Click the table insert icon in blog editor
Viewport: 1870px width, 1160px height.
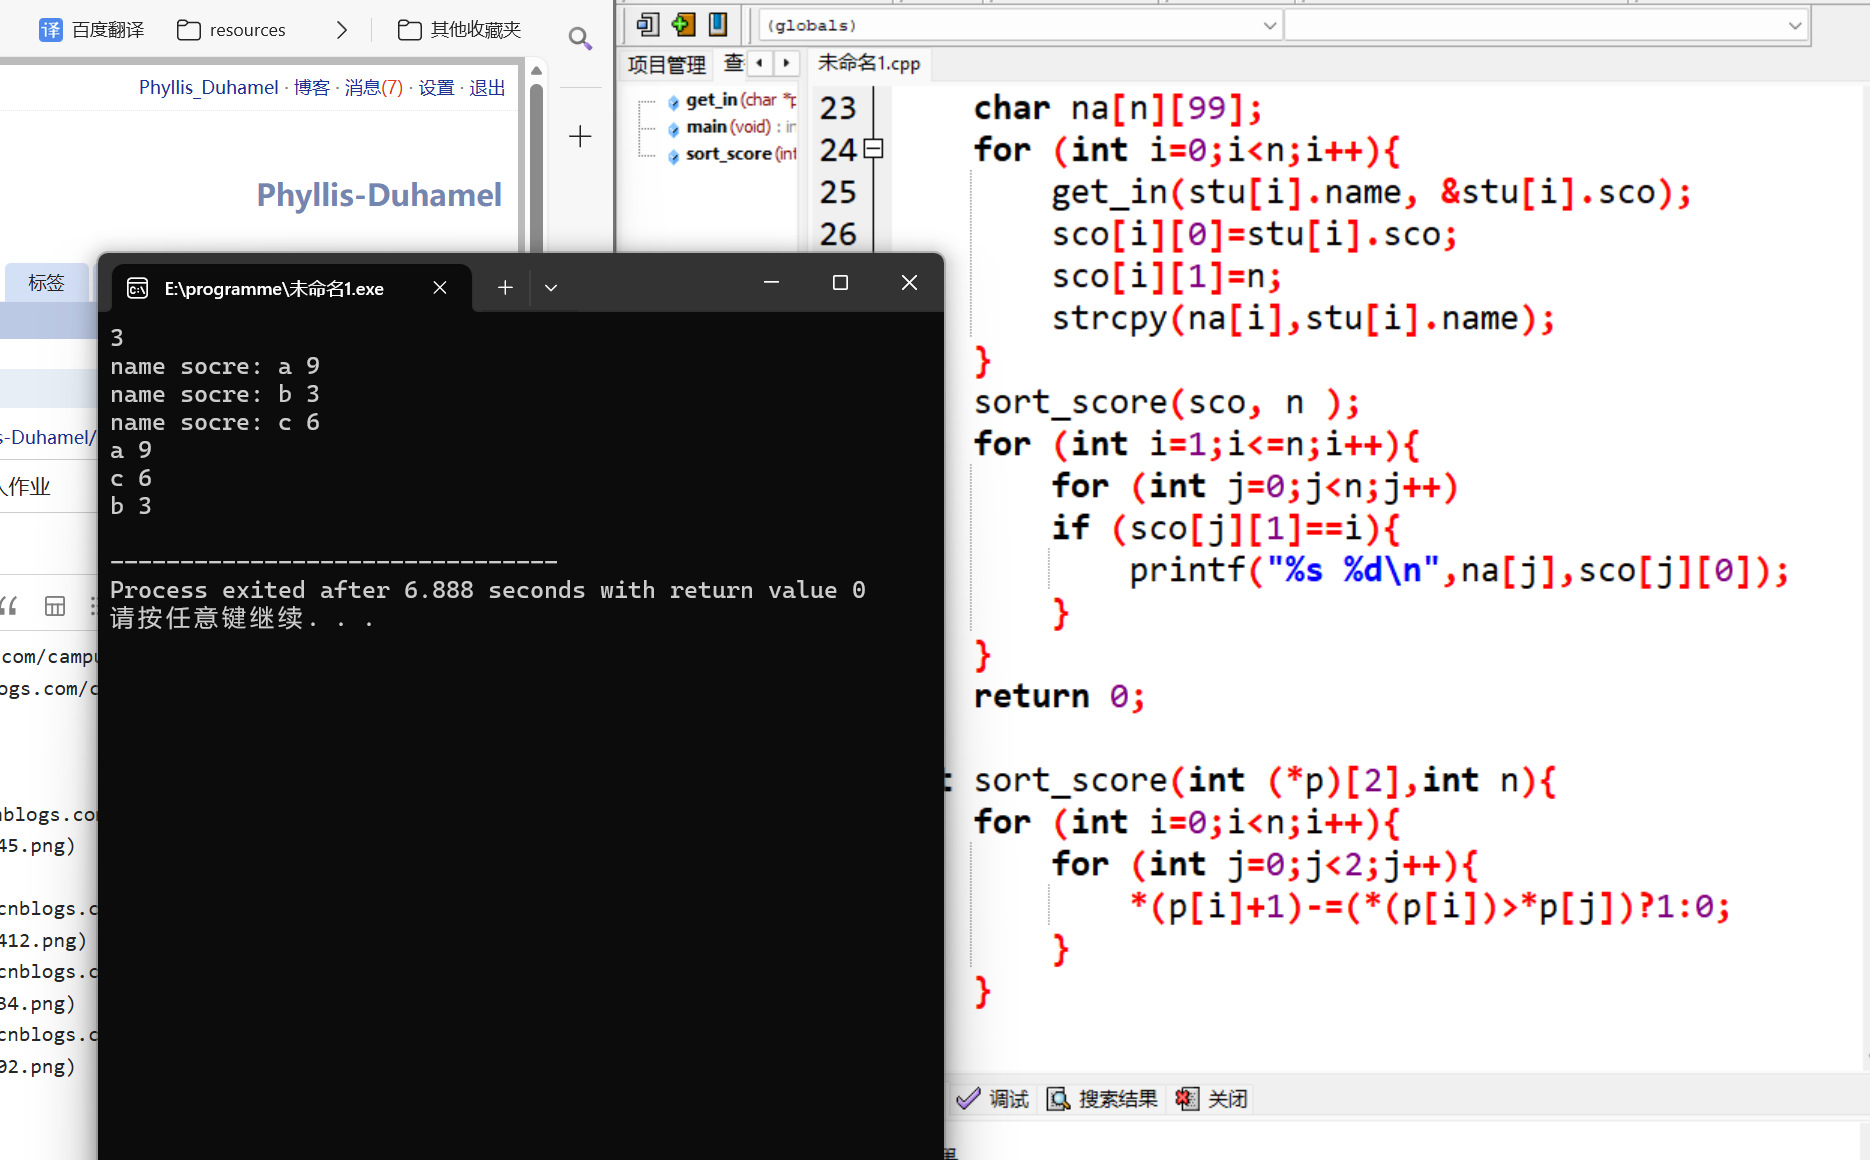pos(55,606)
